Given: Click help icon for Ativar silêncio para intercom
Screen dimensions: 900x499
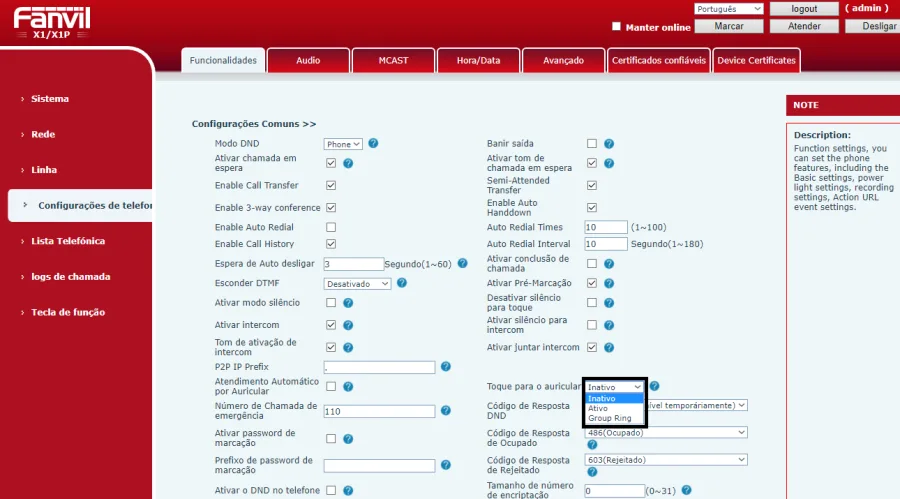Looking at the screenshot, I should pos(609,325).
